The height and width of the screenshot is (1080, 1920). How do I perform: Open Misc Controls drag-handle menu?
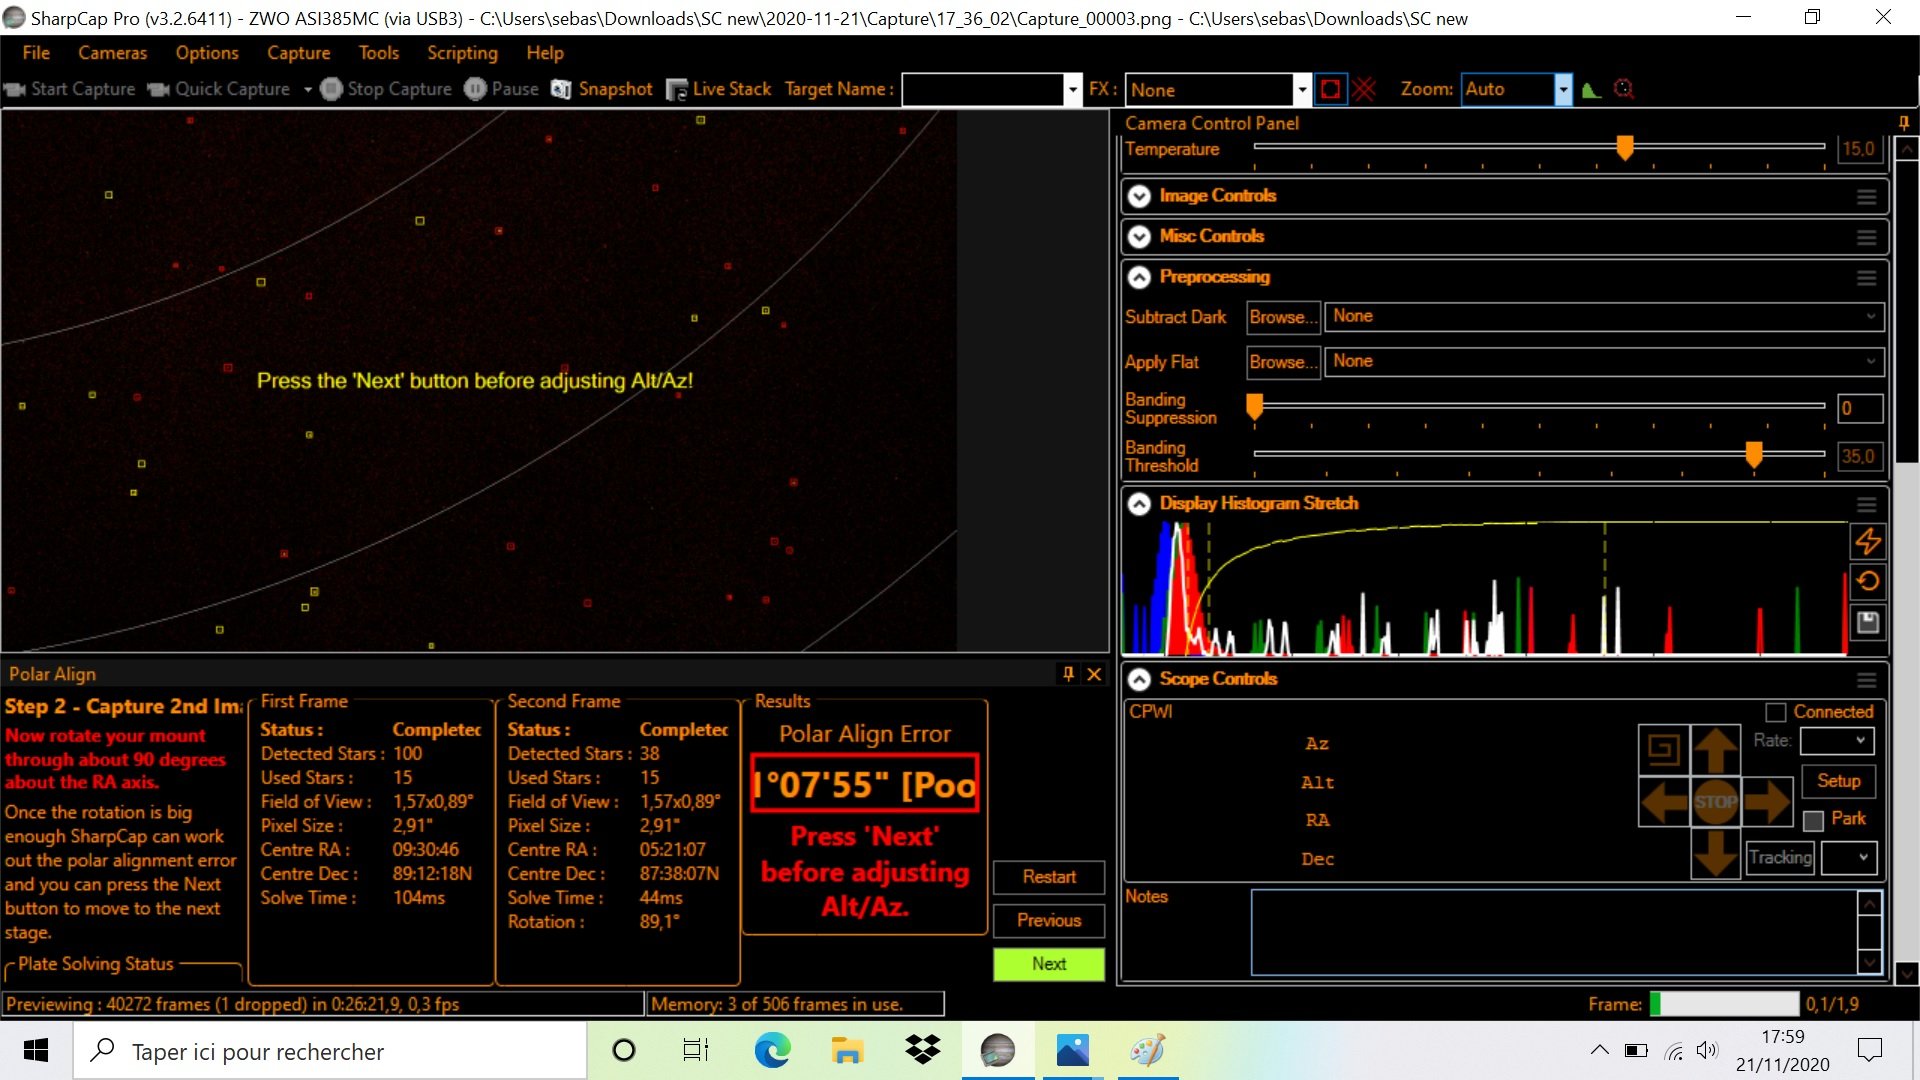click(x=1866, y=237)
